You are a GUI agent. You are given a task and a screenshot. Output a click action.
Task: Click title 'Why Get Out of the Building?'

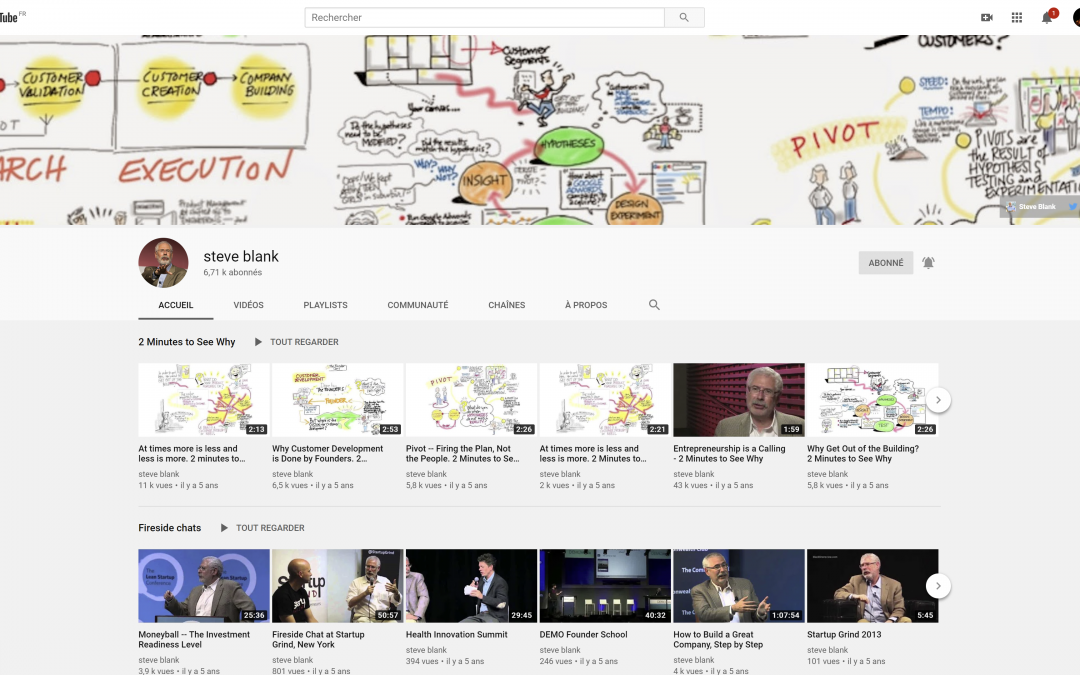click(x=863, y=453)
